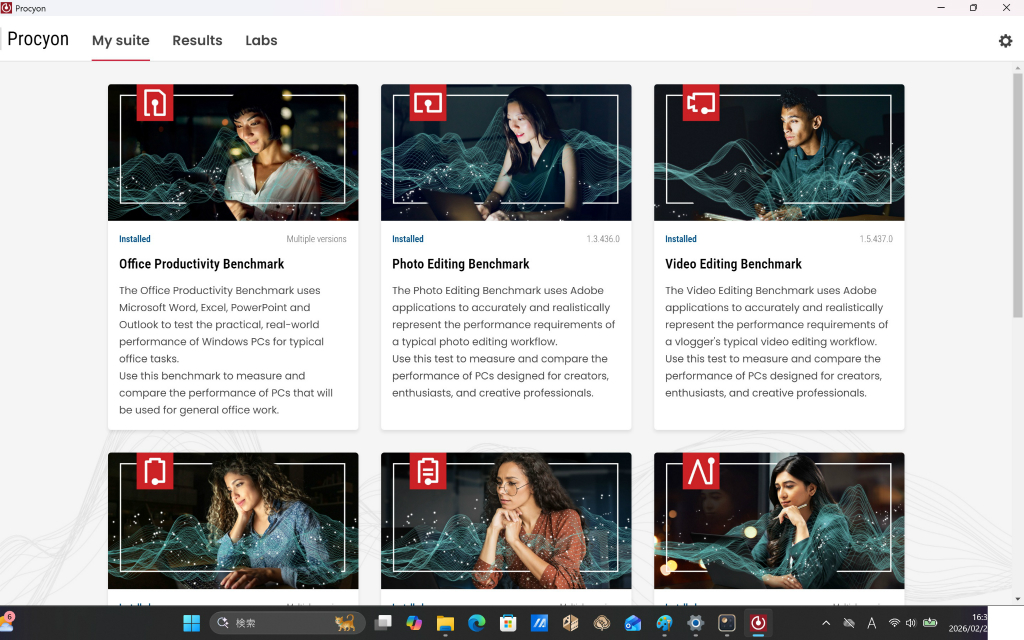
Task: Open the Paint palette taskbar icon
Action: (x=664, y=623)
